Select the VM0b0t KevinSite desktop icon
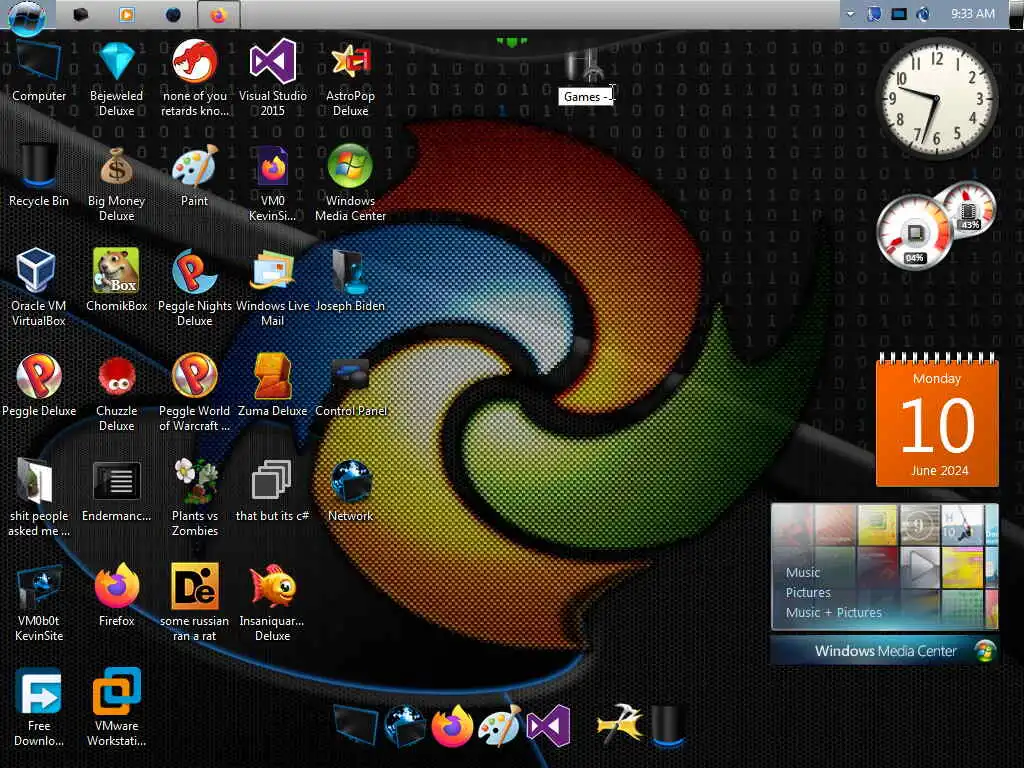The image size is (1024, 768). tap(39, 603)
